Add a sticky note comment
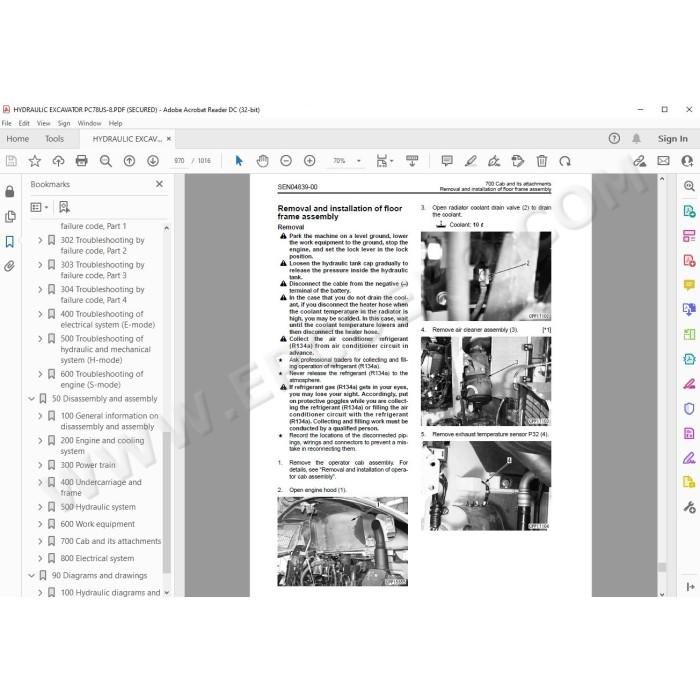 447,161
